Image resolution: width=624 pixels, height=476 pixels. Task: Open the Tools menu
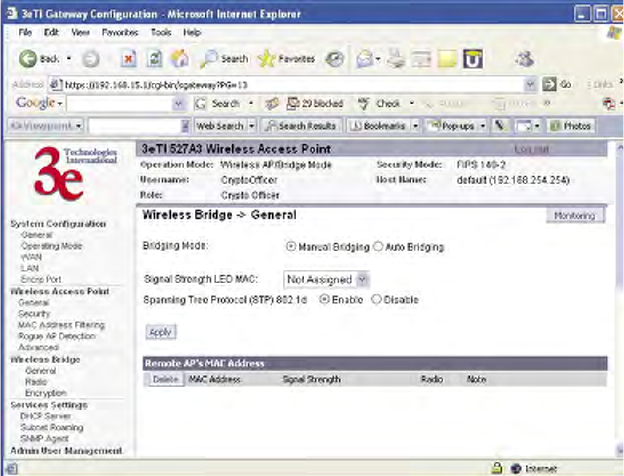coord(161,33)
